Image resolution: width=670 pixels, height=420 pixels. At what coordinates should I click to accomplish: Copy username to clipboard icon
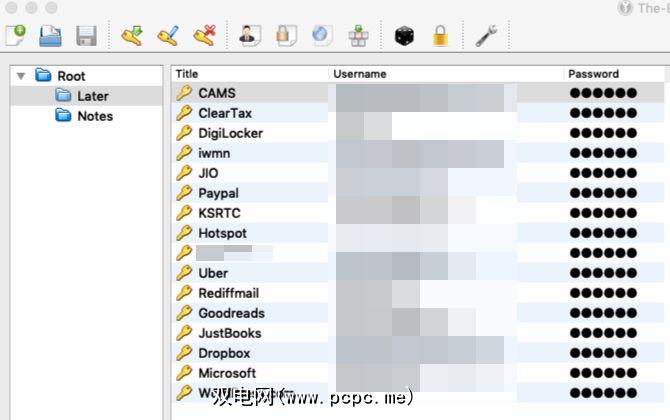250,35
